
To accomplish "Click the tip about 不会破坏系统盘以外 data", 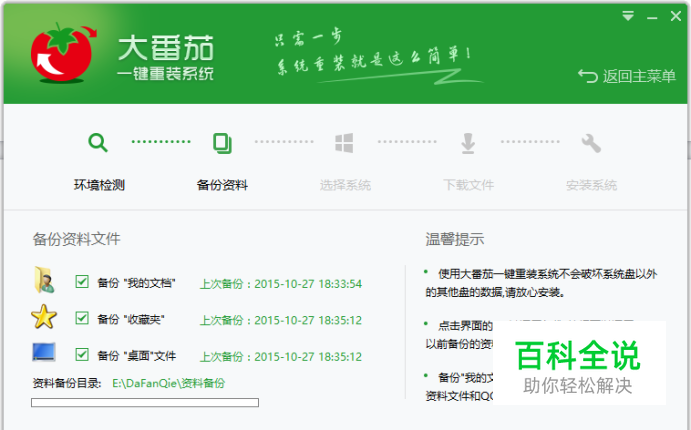I will tap(541, 283).
